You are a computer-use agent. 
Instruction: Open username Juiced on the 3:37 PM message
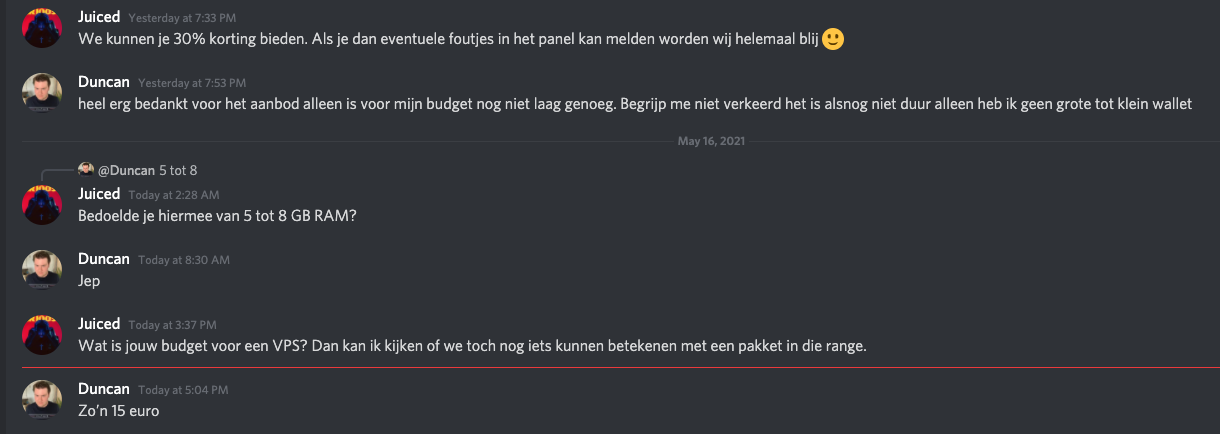point(99,323)
